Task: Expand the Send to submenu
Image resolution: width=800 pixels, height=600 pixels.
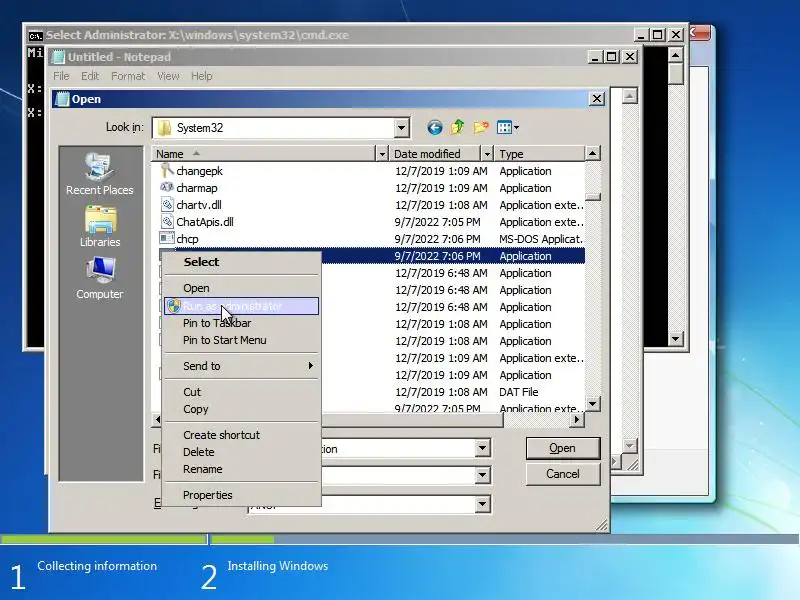Action: 241,366
